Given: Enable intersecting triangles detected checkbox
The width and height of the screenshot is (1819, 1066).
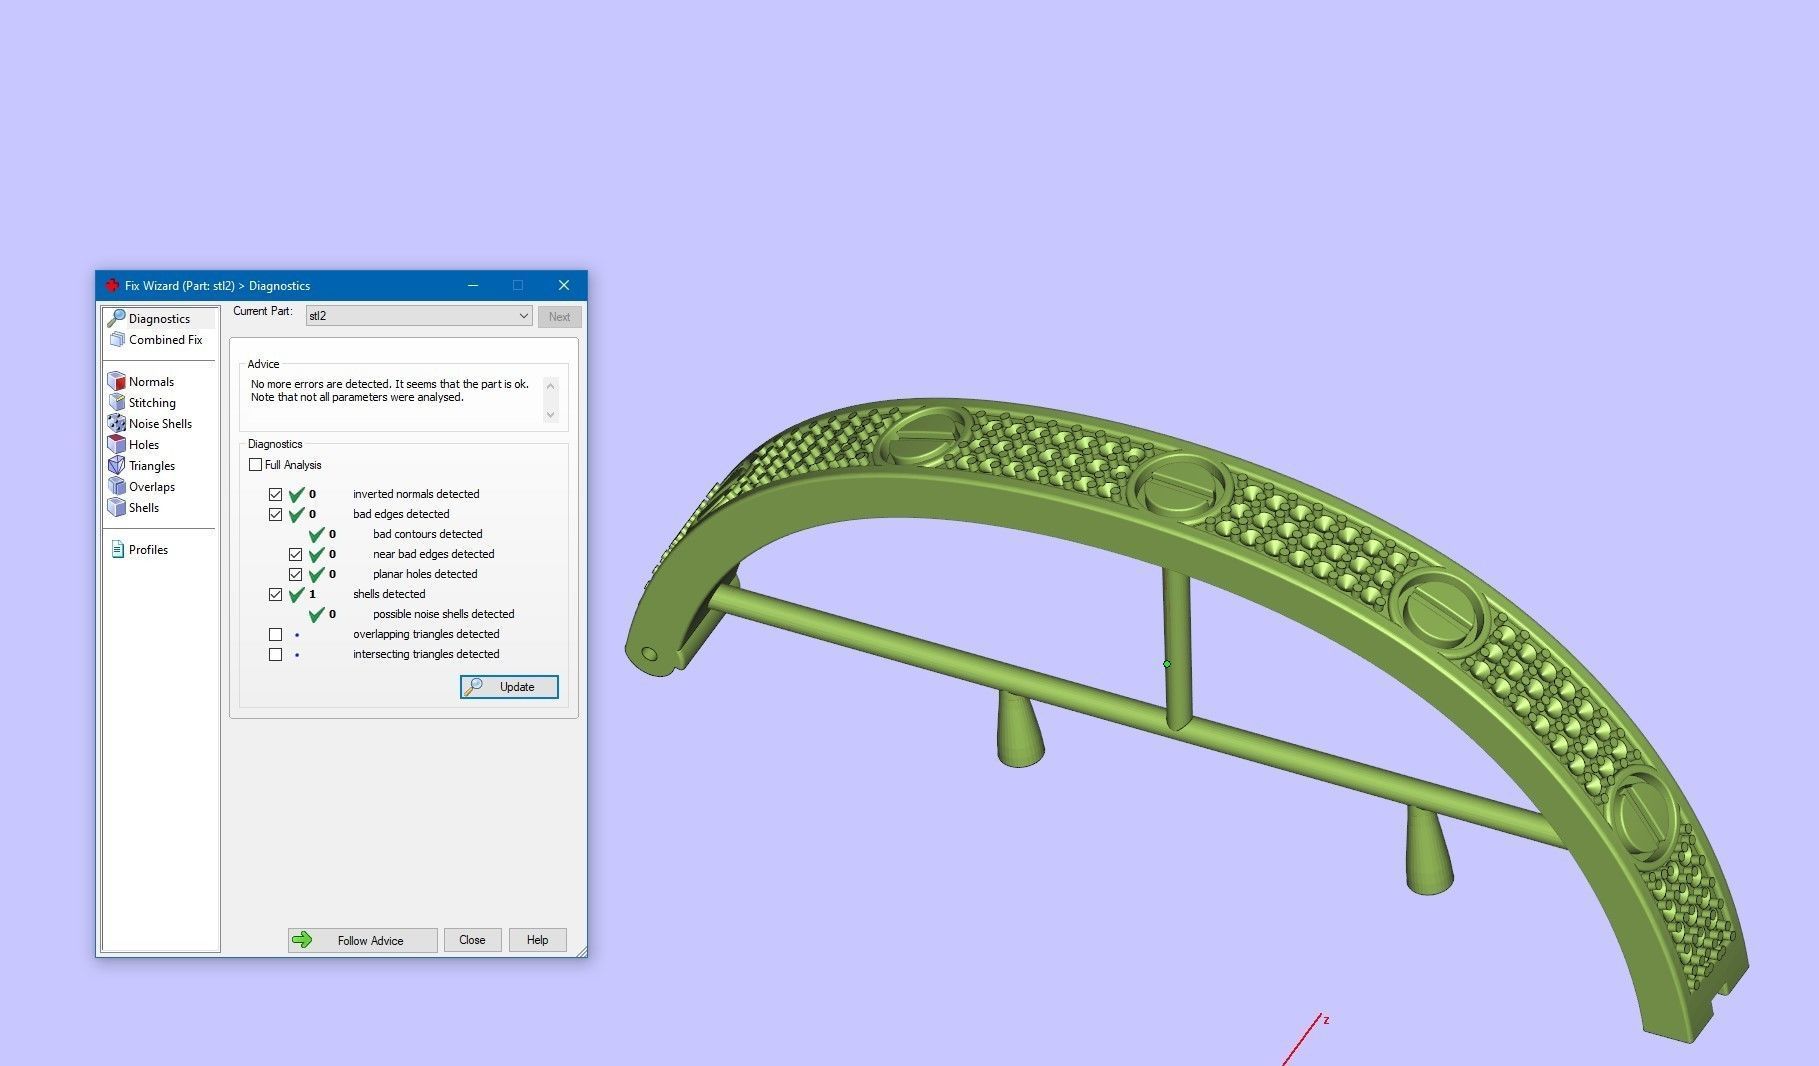Looking at the screenshot, I should [275, 654].
